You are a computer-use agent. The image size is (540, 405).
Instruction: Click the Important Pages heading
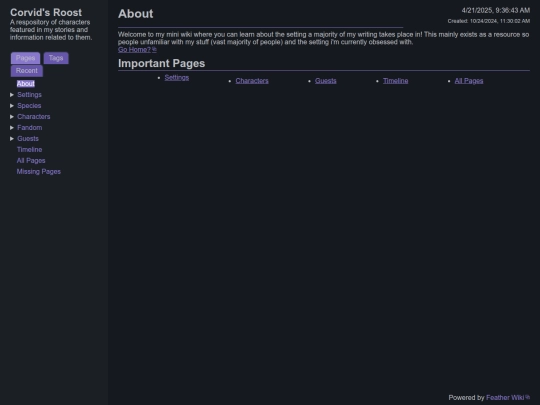(x=162, y=63)
